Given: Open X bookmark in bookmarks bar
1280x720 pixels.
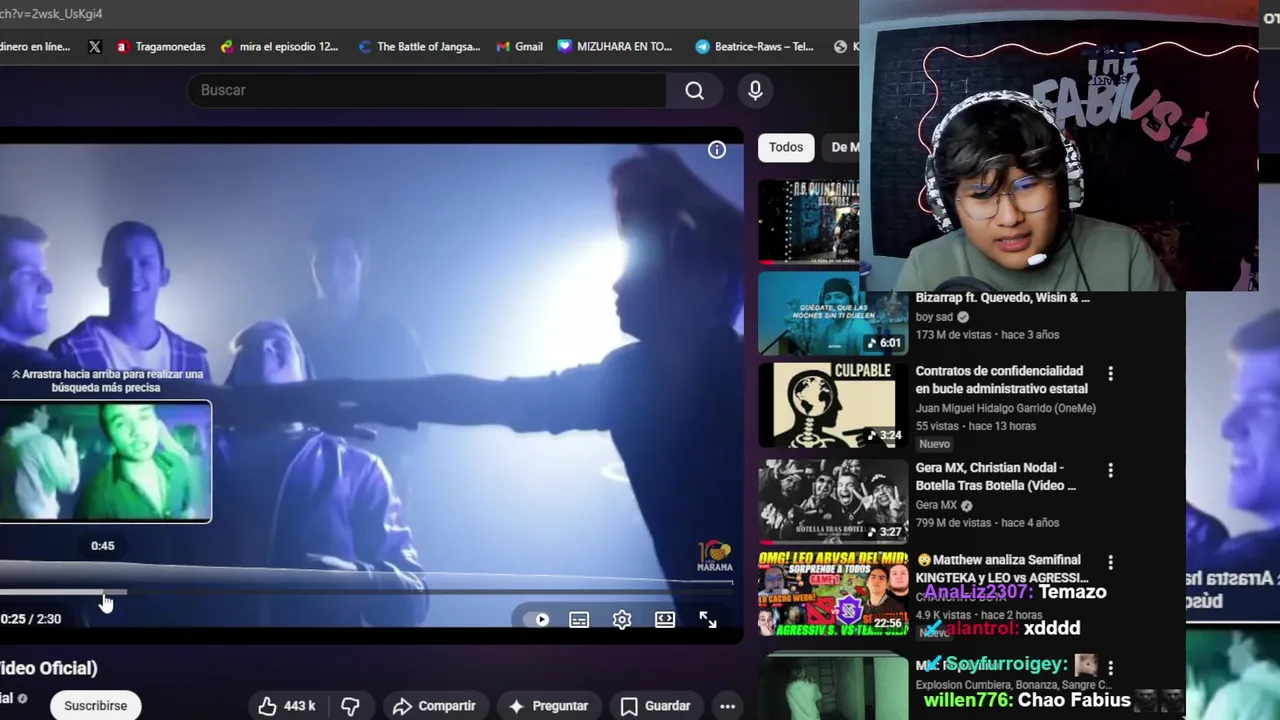Looking at the screenshot, I should point(95,46).
